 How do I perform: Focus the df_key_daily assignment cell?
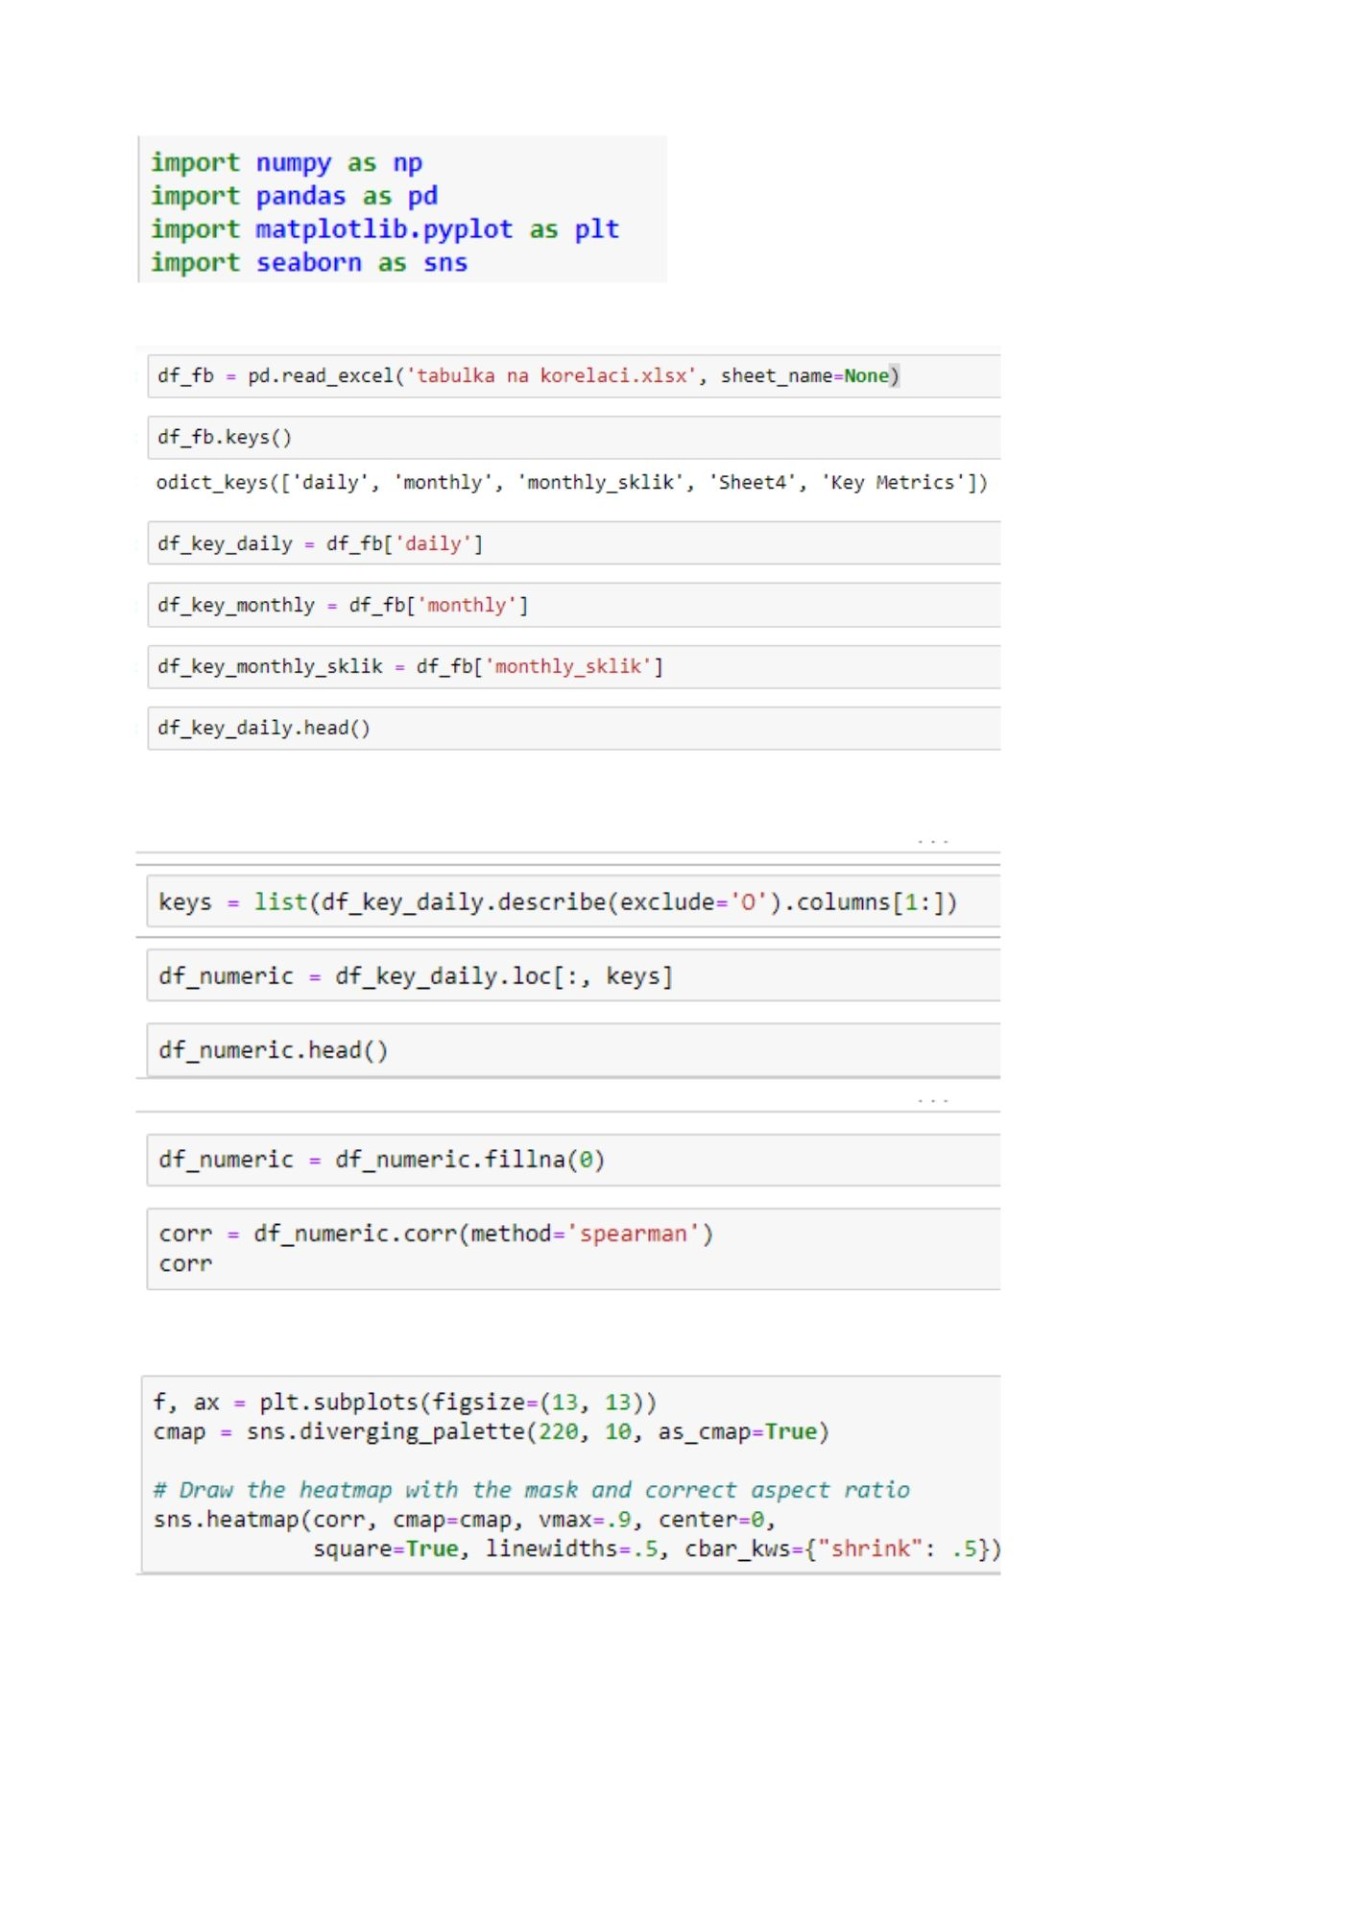click(x=572, y=544)
